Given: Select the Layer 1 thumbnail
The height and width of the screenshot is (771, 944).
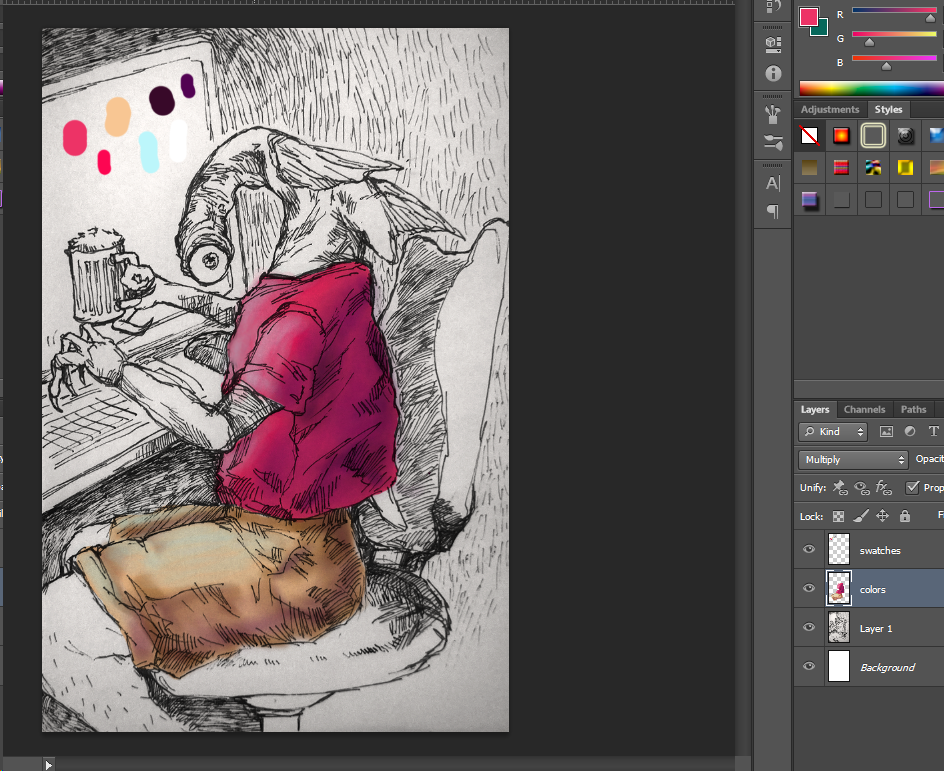Looking at the screenshot, I should click(839, 627).
